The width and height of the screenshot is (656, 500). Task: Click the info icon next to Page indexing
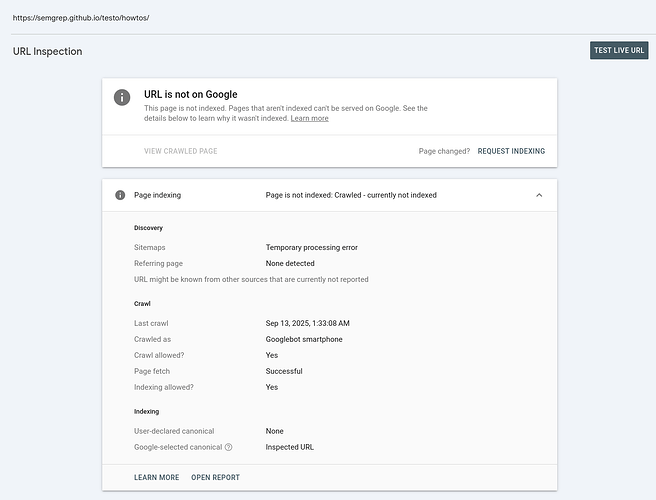120,195
